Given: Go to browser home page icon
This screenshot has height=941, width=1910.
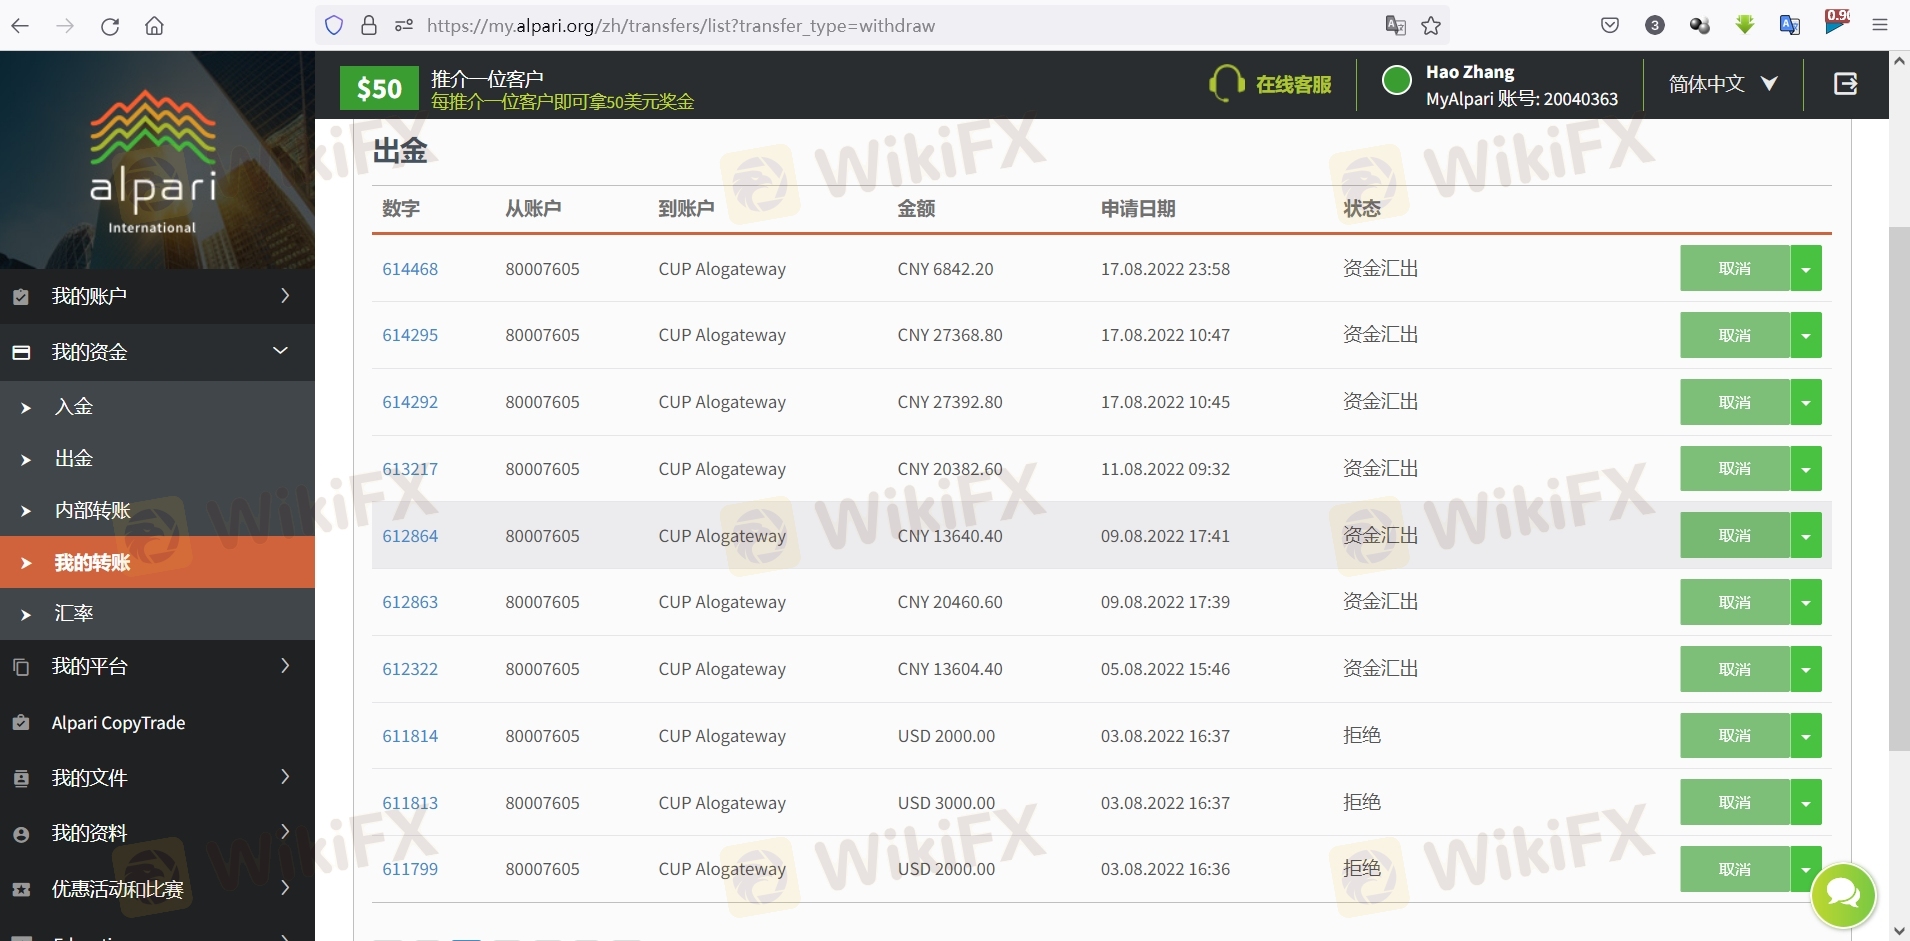Looking at the screenshot, I should [154, 26].
